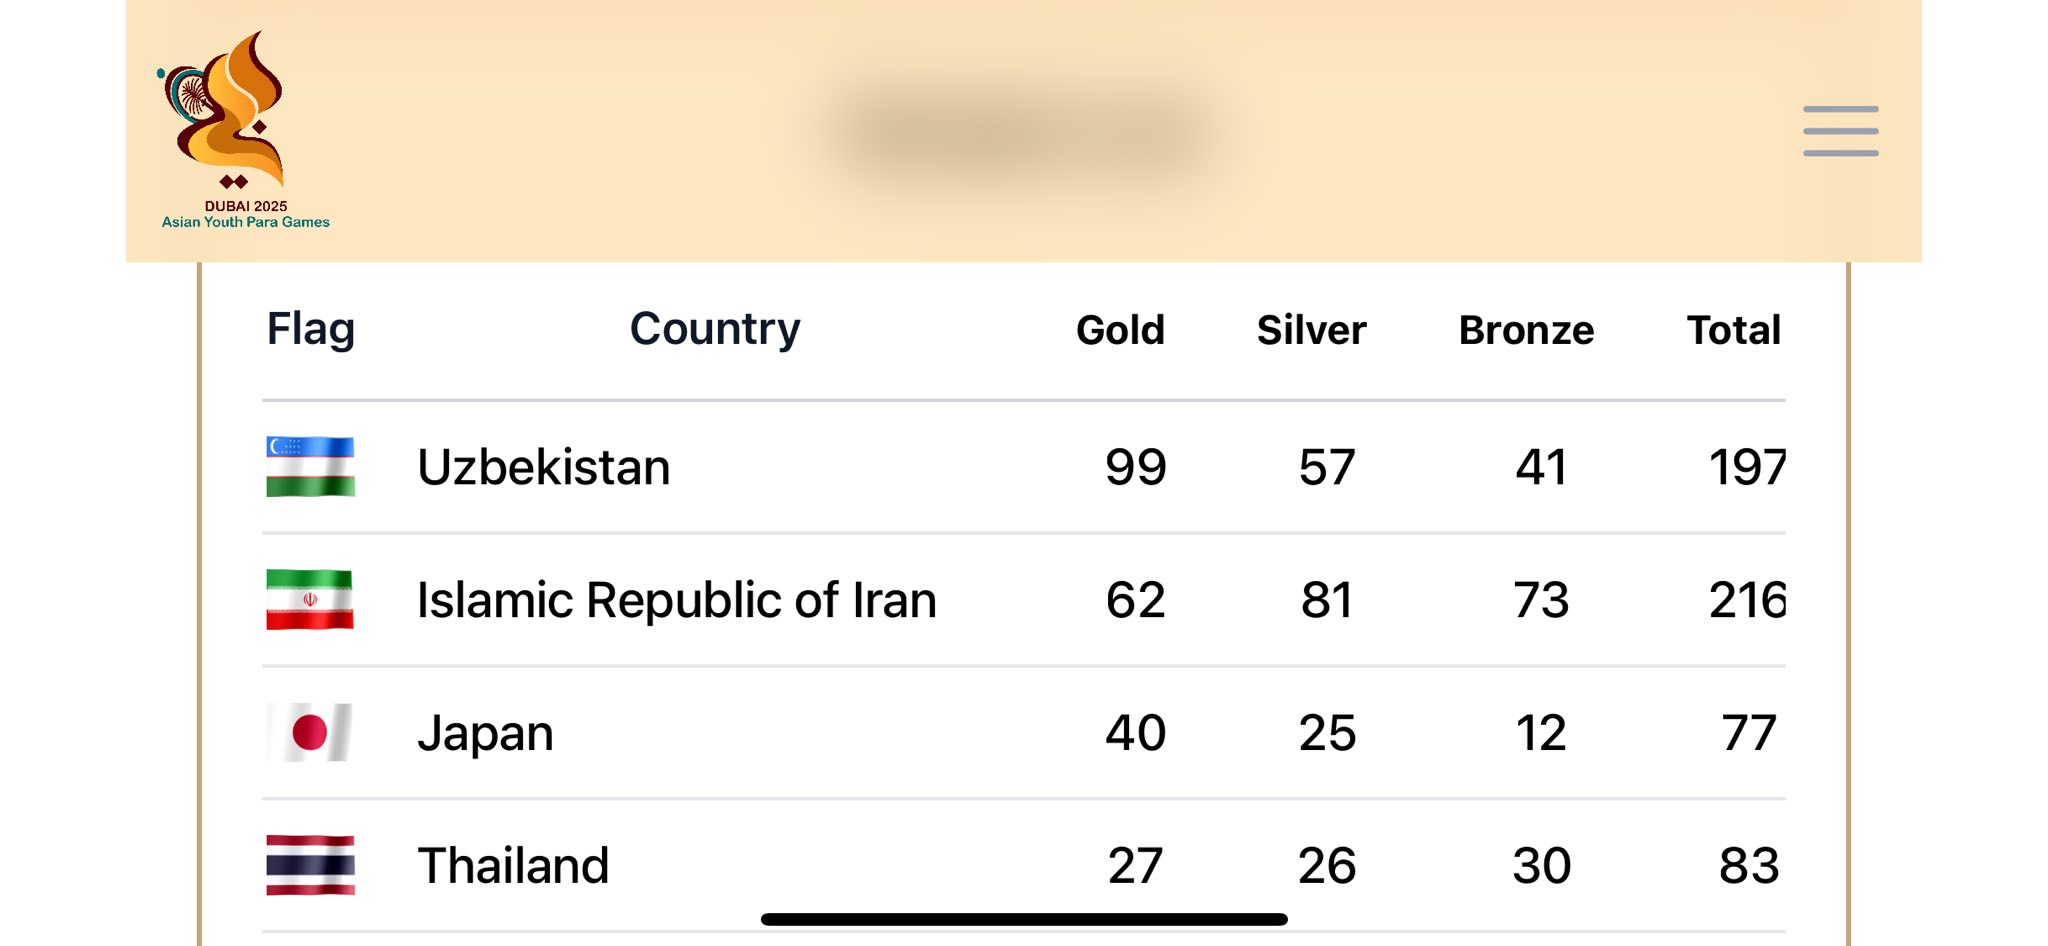The width and height of the screenshot is (2048, 946).
Task: Select the Silver column header
Action: (1311, 330)
